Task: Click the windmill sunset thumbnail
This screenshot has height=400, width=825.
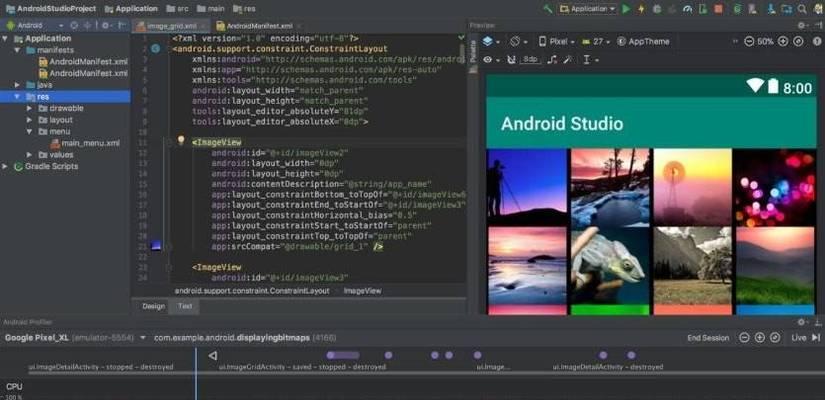Action: click(x=692, y=187)
